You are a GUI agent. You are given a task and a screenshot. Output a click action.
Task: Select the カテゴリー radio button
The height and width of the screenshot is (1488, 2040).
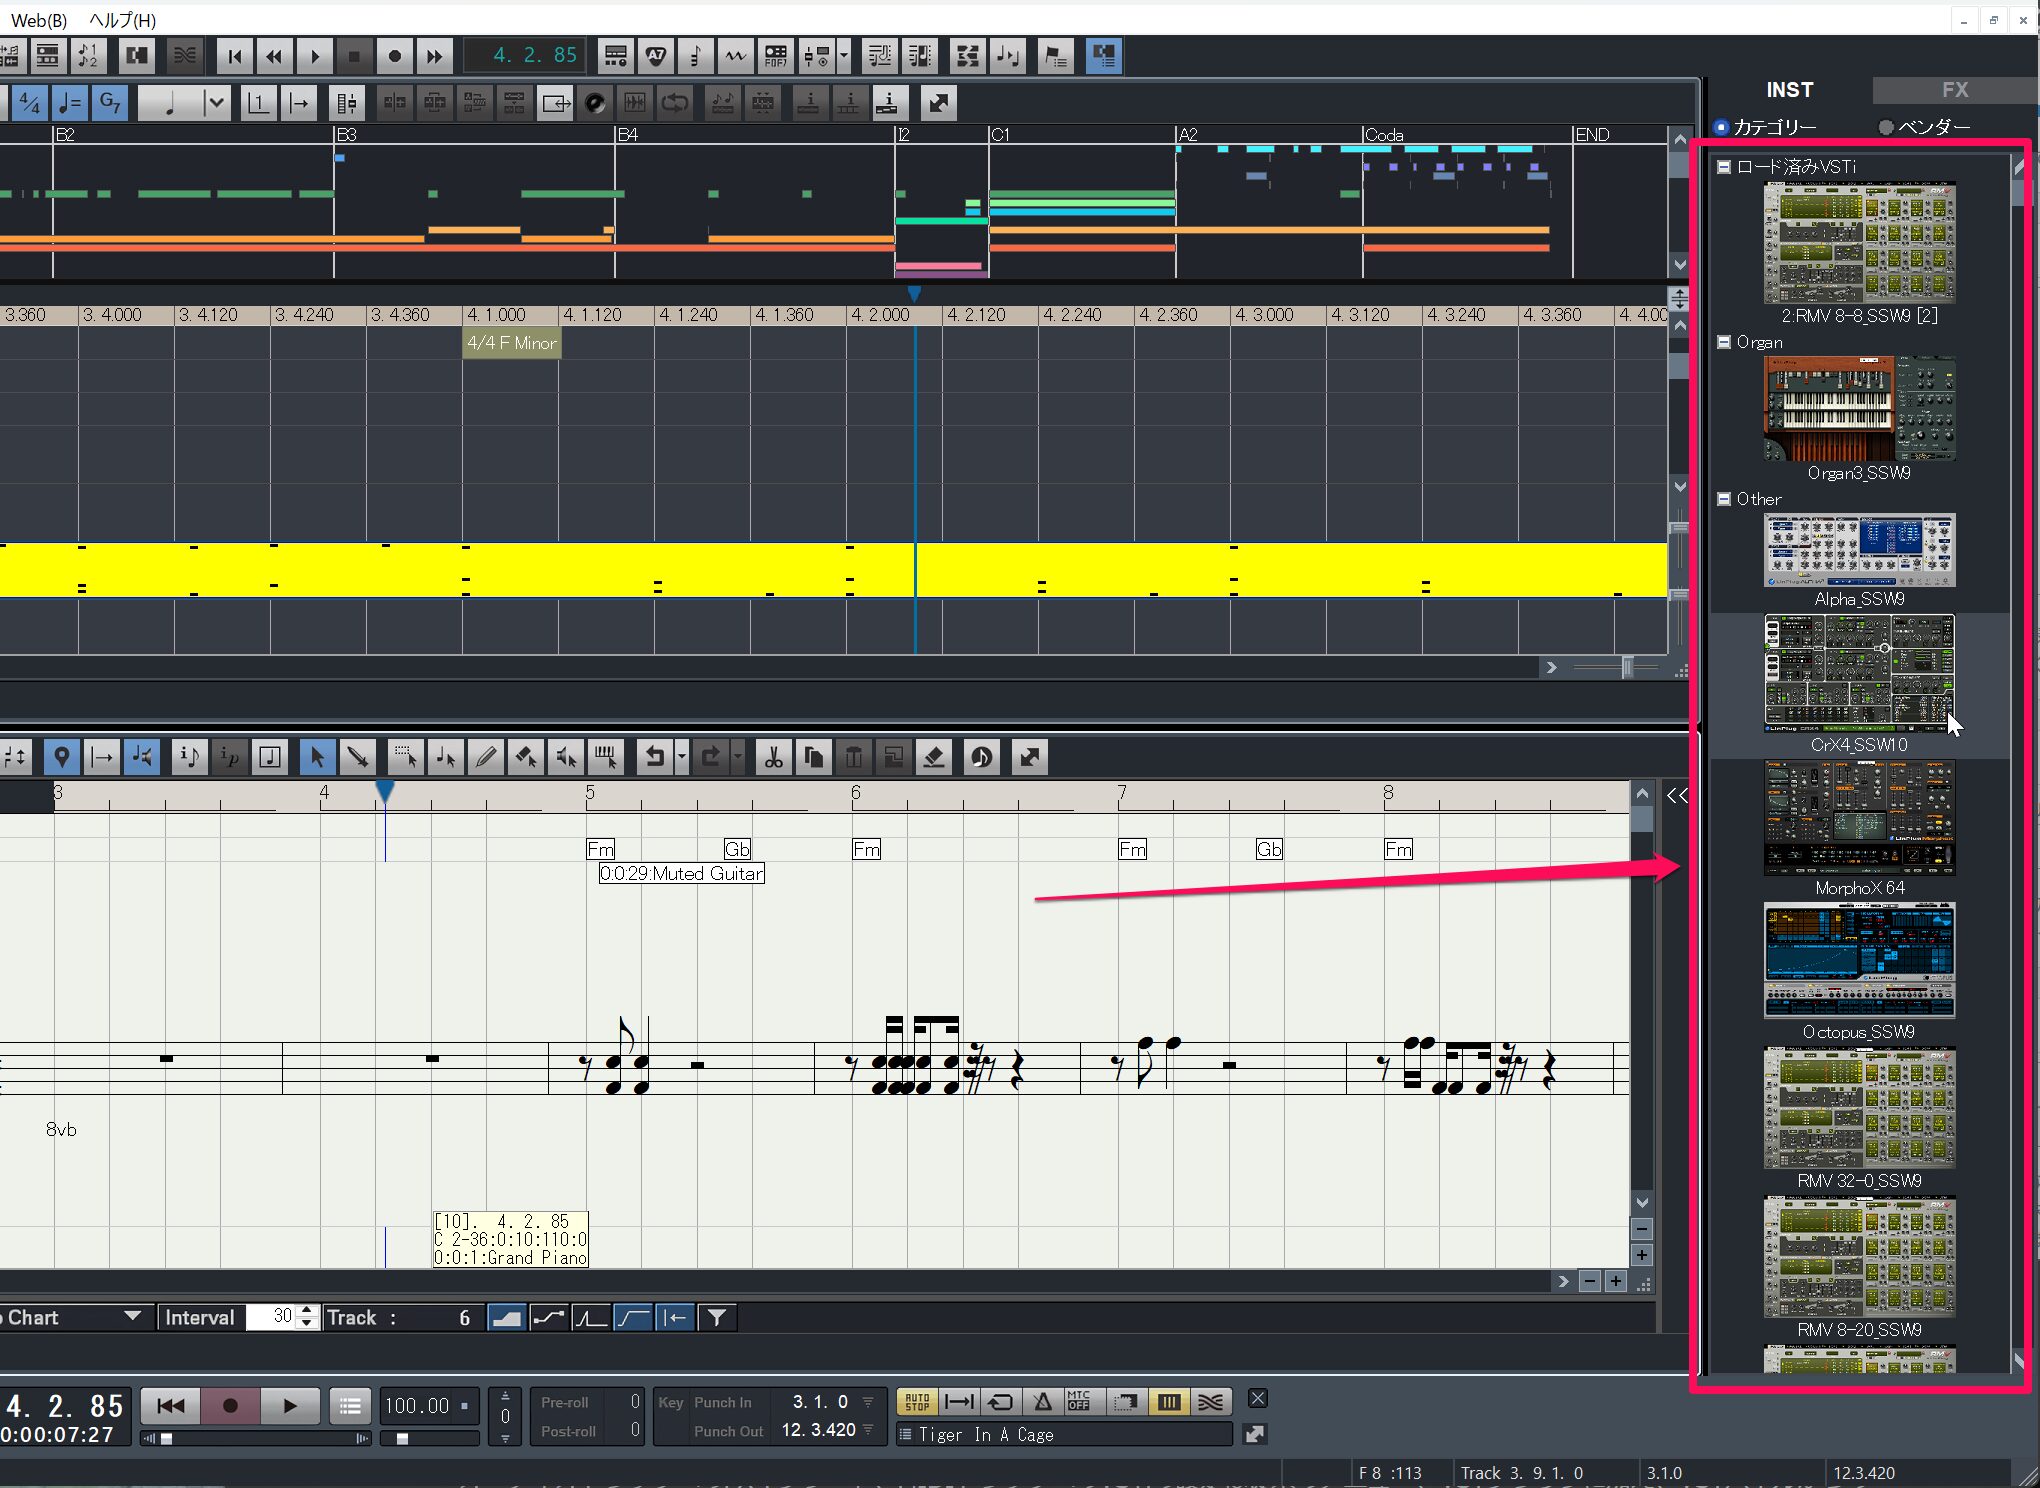point(1721,127)
